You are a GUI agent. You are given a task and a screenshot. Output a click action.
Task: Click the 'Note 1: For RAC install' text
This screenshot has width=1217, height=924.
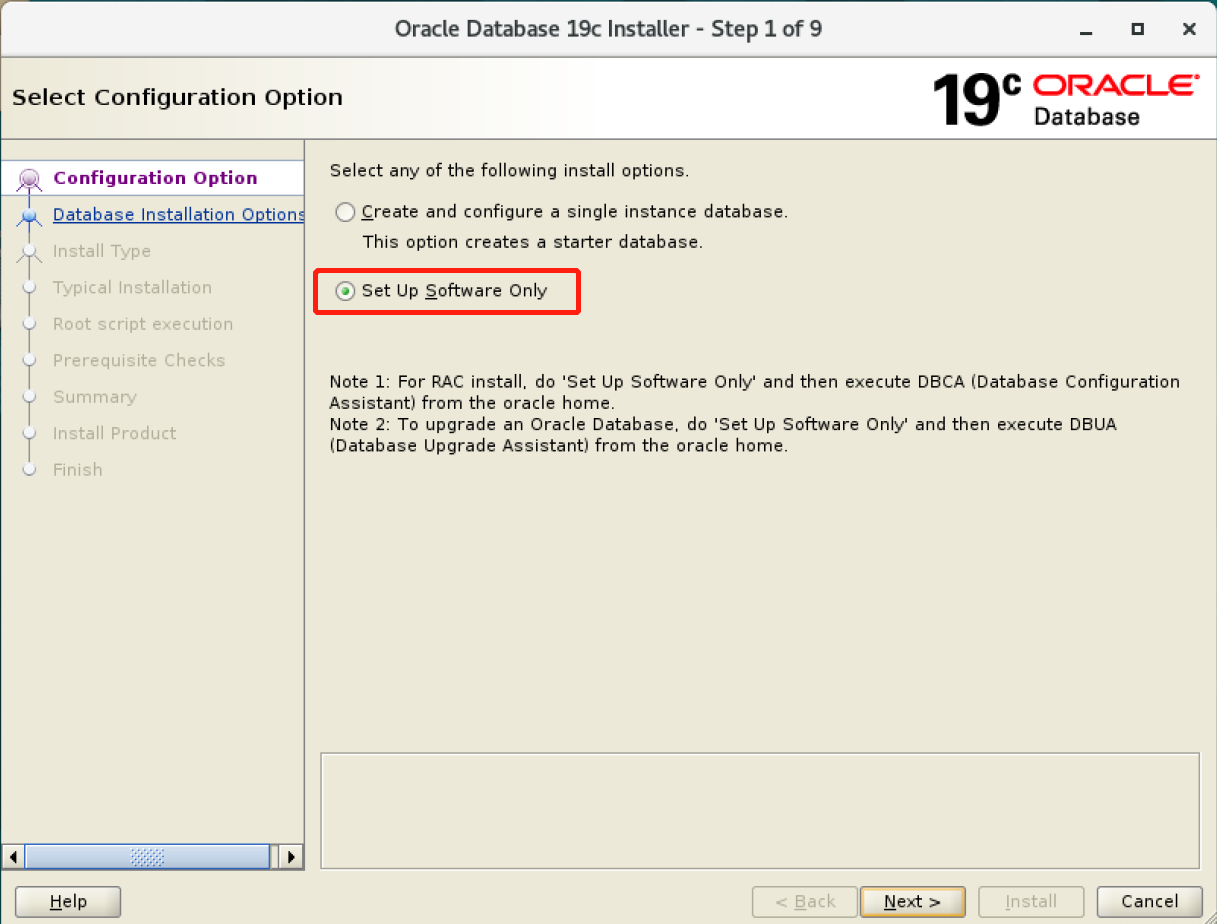click(755, 392)
